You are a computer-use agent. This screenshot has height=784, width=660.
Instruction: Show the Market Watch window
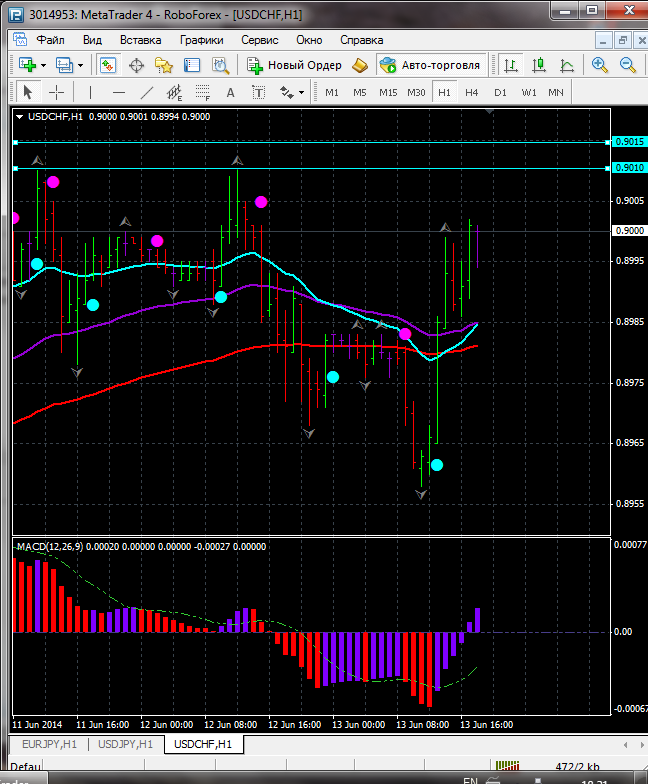107,65
